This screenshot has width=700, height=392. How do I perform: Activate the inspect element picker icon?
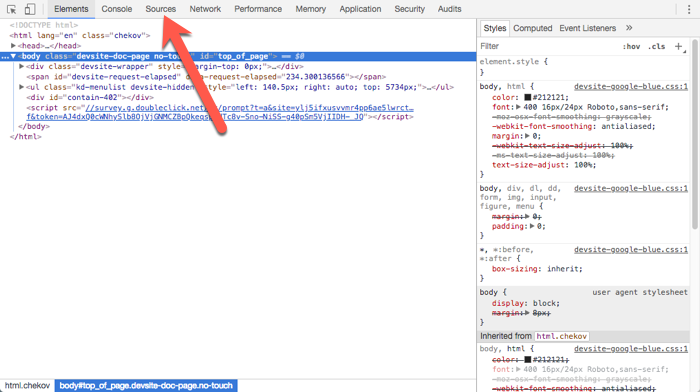point(12,9)
